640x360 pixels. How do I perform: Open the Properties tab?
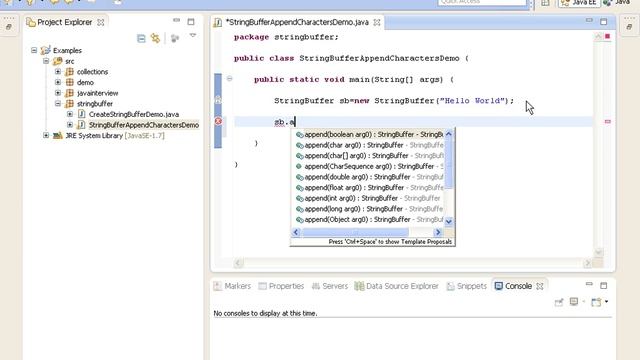pyautogui.click(x=281, y=286)
